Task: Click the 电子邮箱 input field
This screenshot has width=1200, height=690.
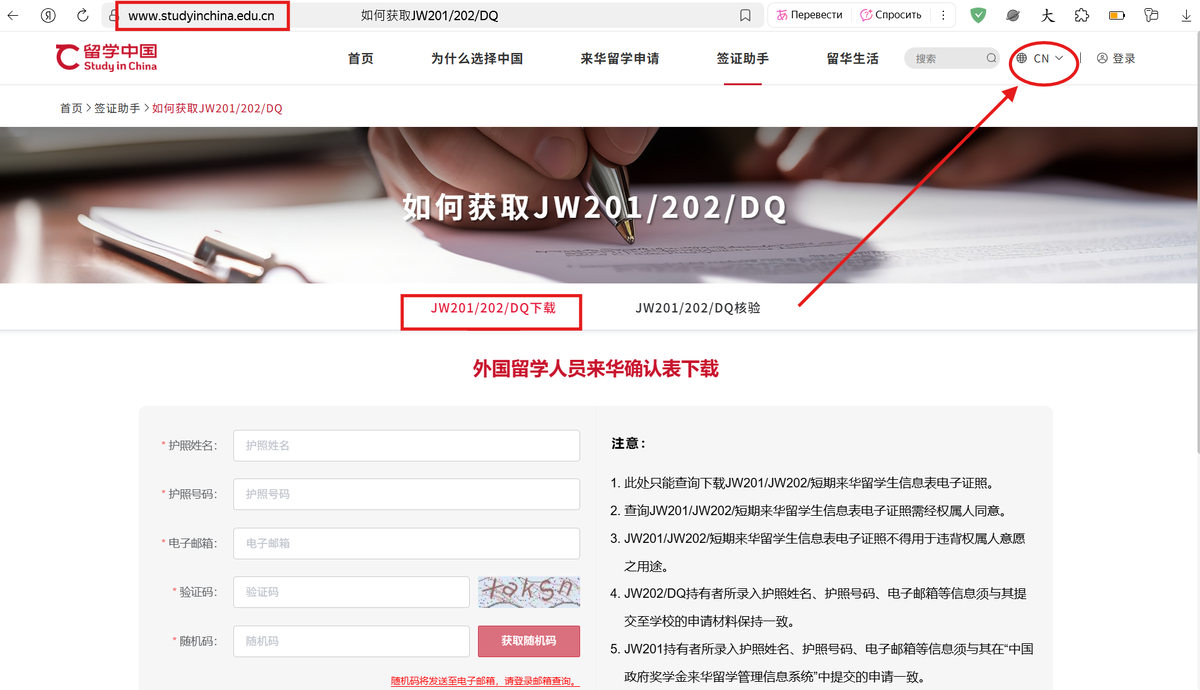Action: (406, 543)
